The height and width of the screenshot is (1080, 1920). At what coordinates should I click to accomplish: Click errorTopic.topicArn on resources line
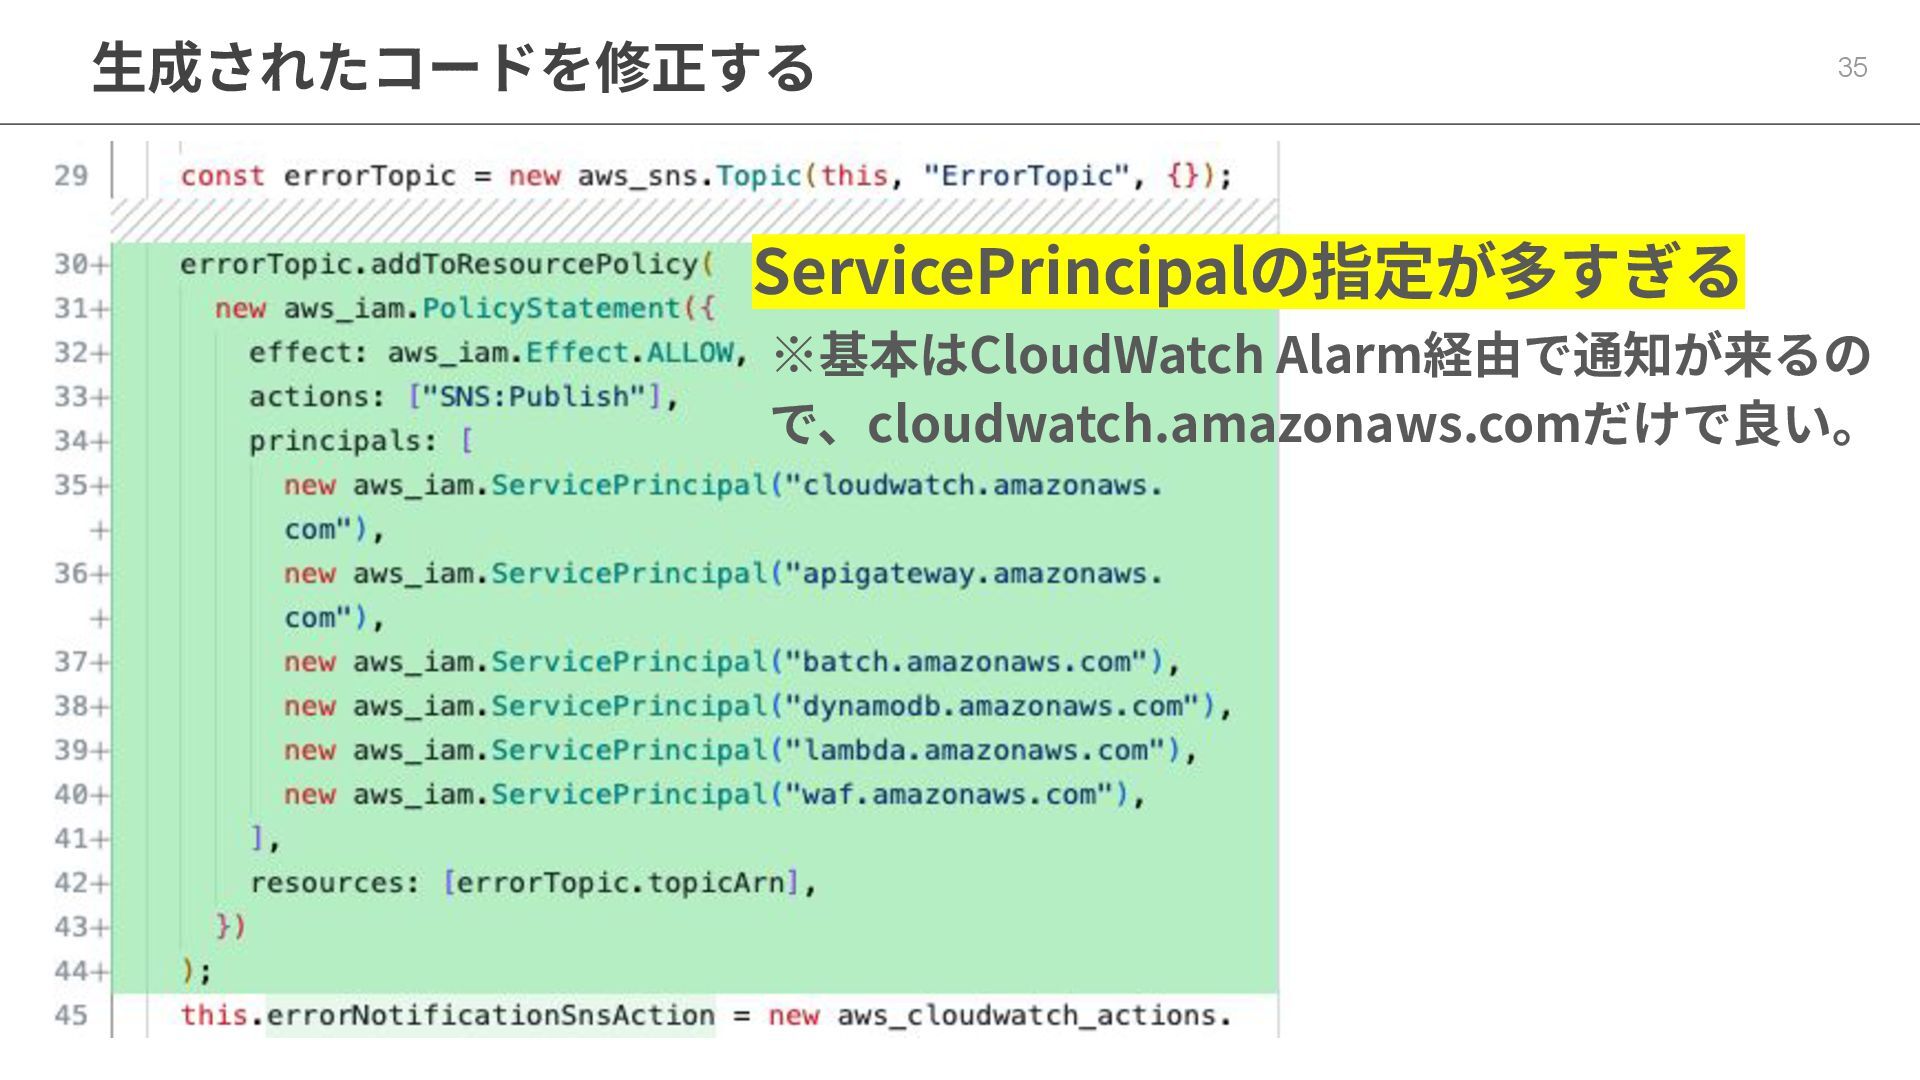(x=620, y=884)
